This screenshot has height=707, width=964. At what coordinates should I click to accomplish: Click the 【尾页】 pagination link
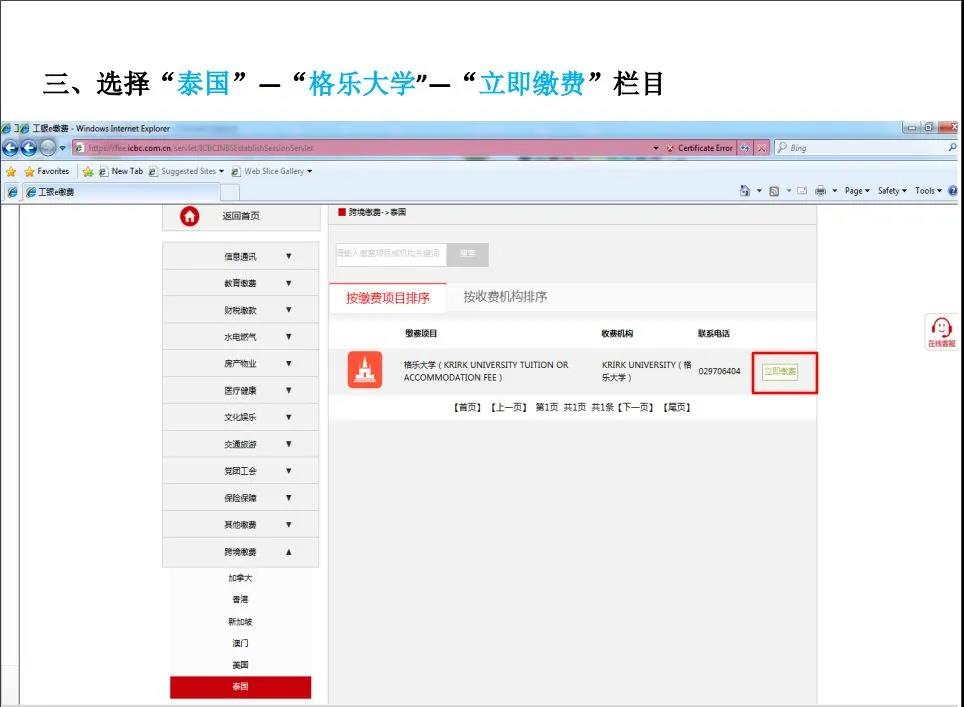coord(677,408)
